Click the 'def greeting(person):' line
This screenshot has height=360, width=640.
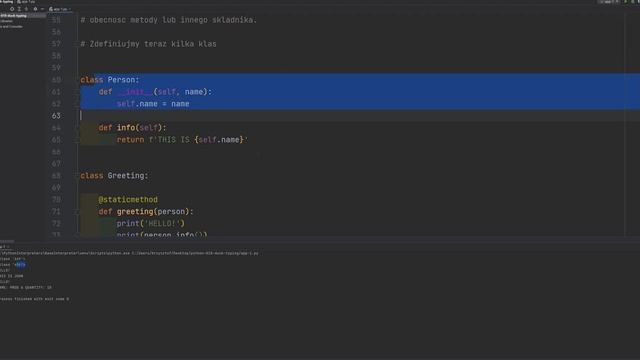[x=146, y=211]
